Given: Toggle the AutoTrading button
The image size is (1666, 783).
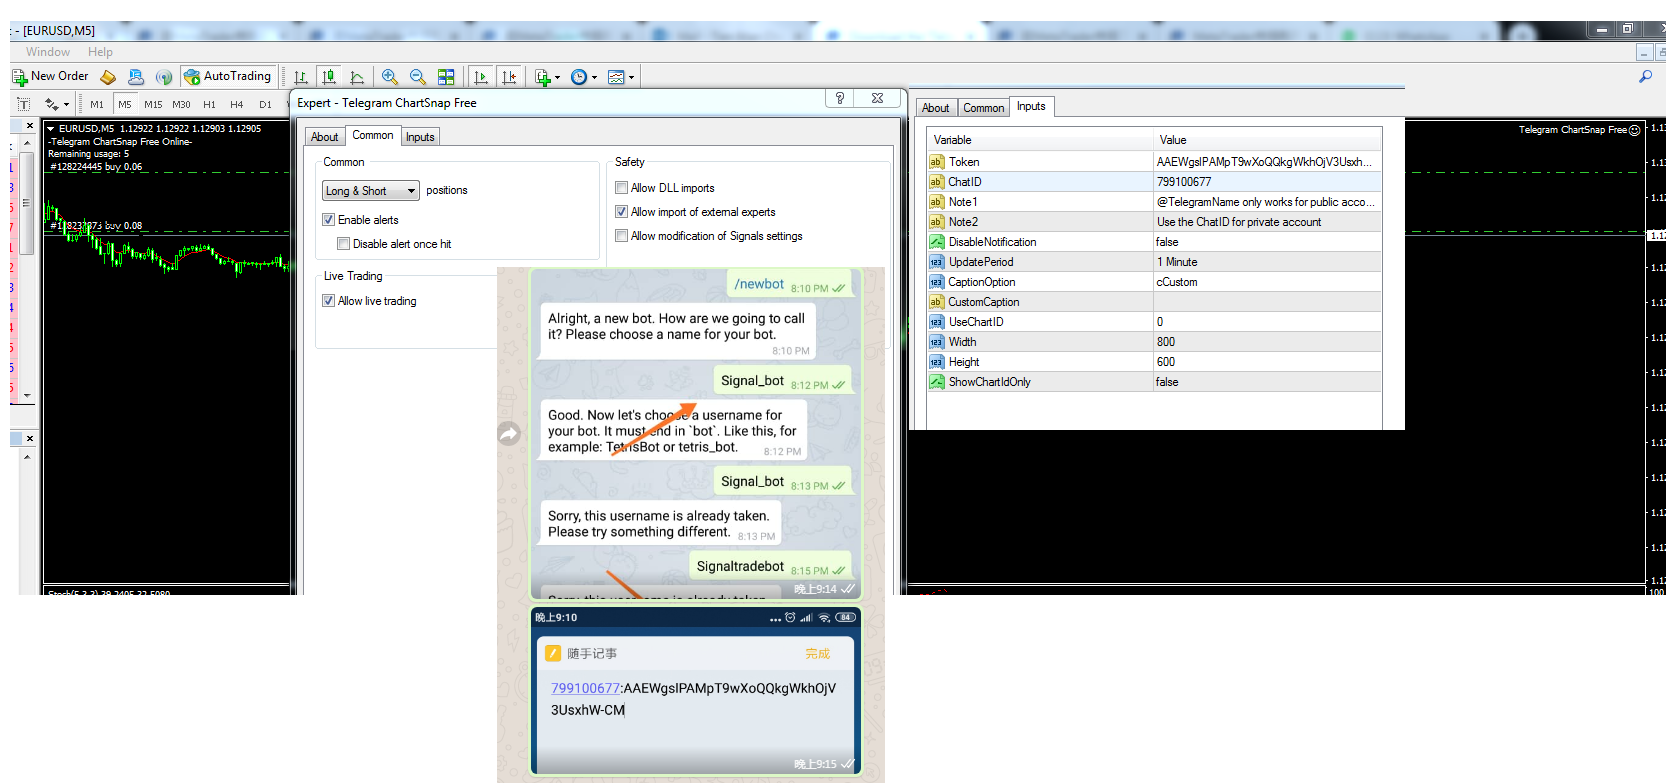Looking at the screenshot, I should [227, 76].
